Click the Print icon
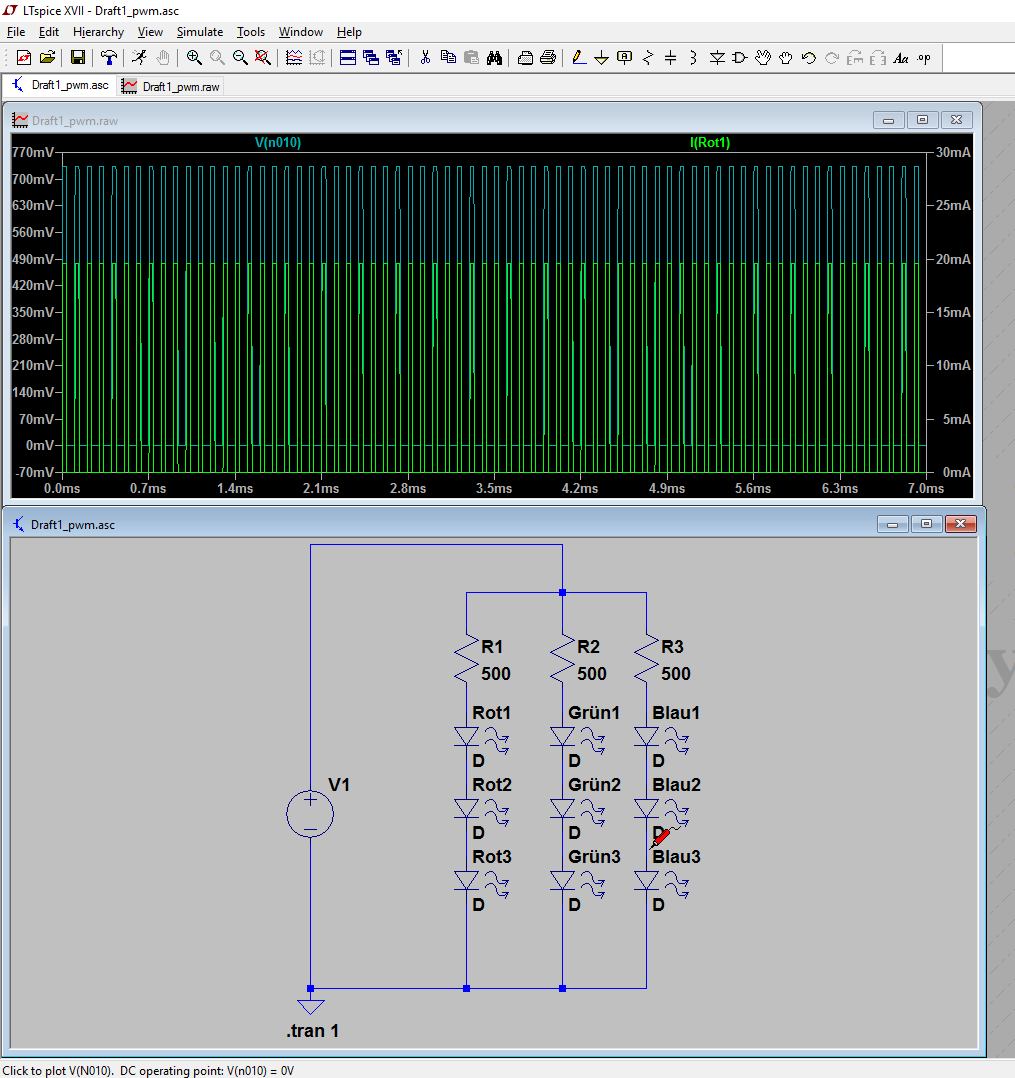Image resolution: width=1015 pixels, height=1078 pixels. [548, 58]
